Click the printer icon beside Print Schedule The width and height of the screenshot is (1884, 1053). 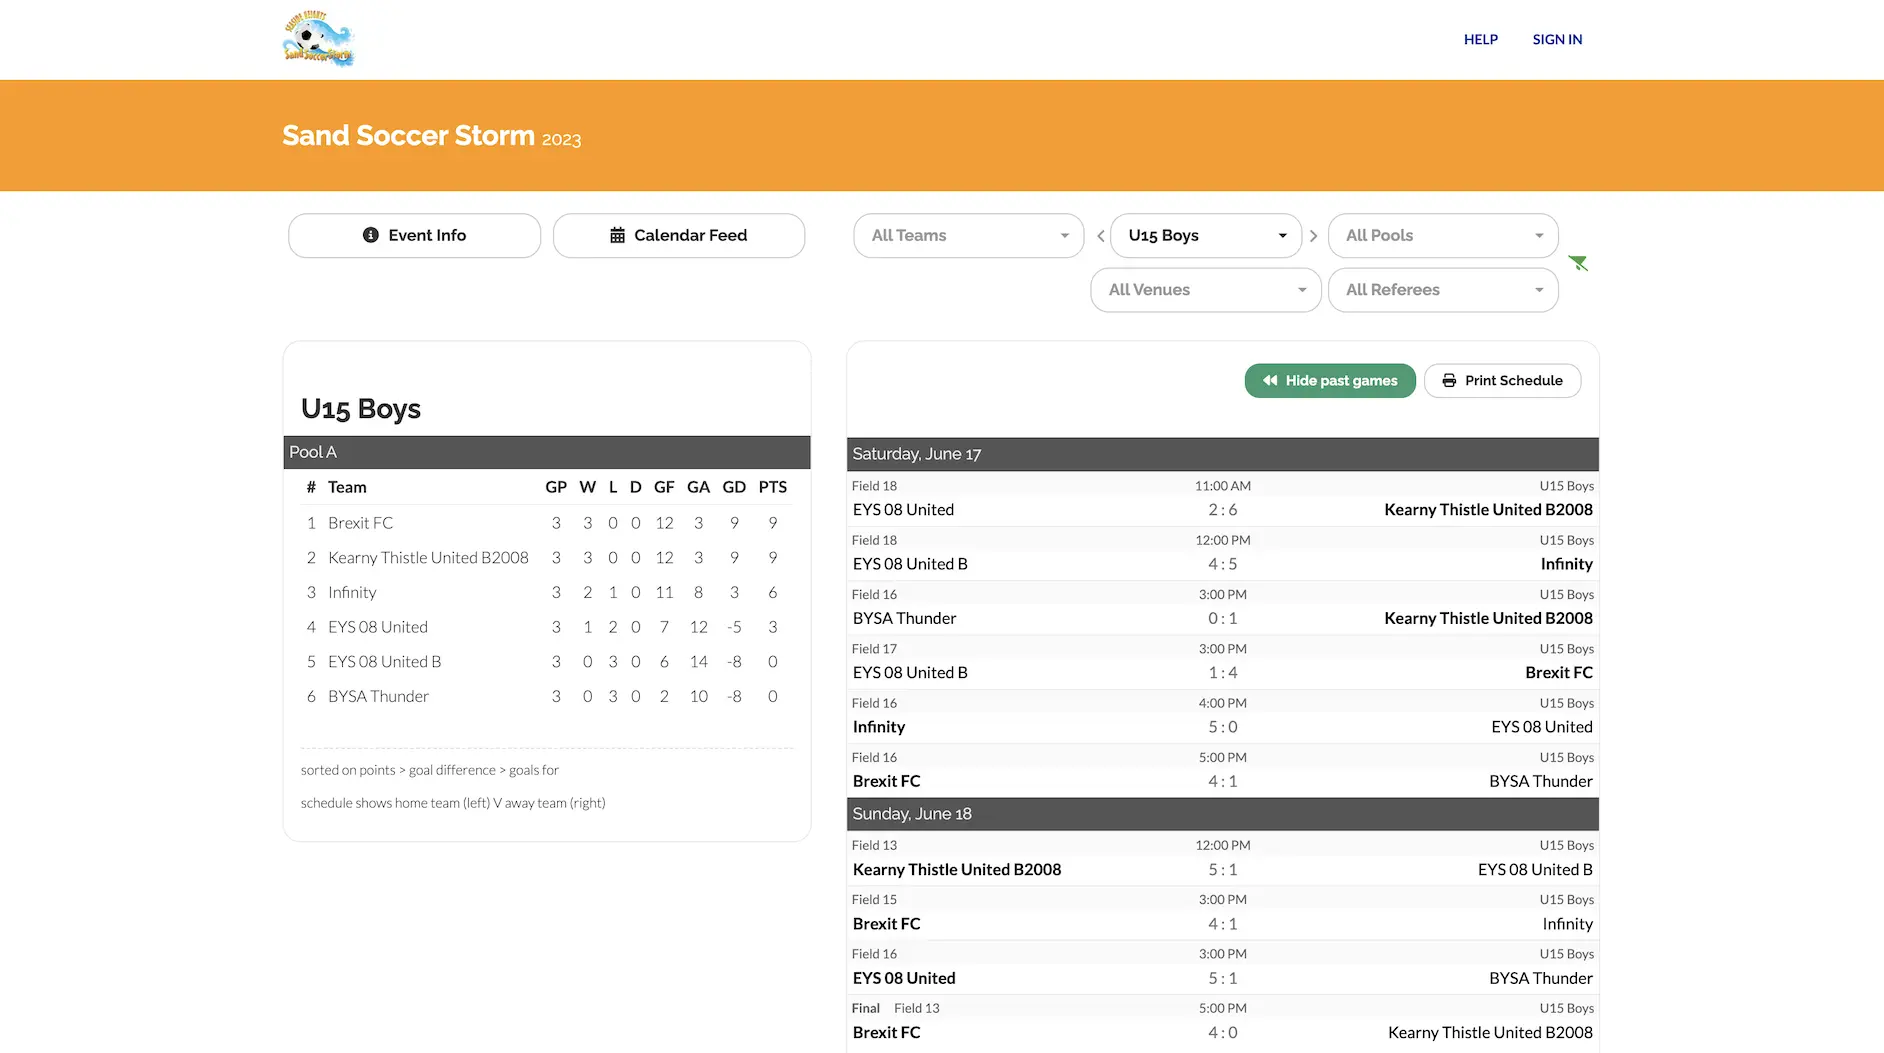click(x=1449, y=380)
